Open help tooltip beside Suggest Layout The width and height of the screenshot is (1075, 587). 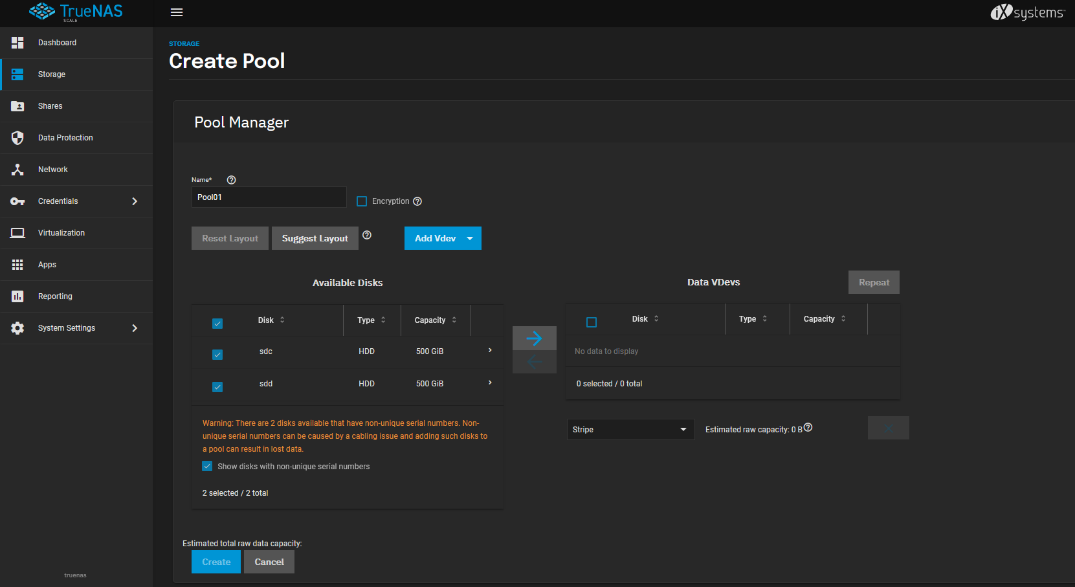(367, 235)
